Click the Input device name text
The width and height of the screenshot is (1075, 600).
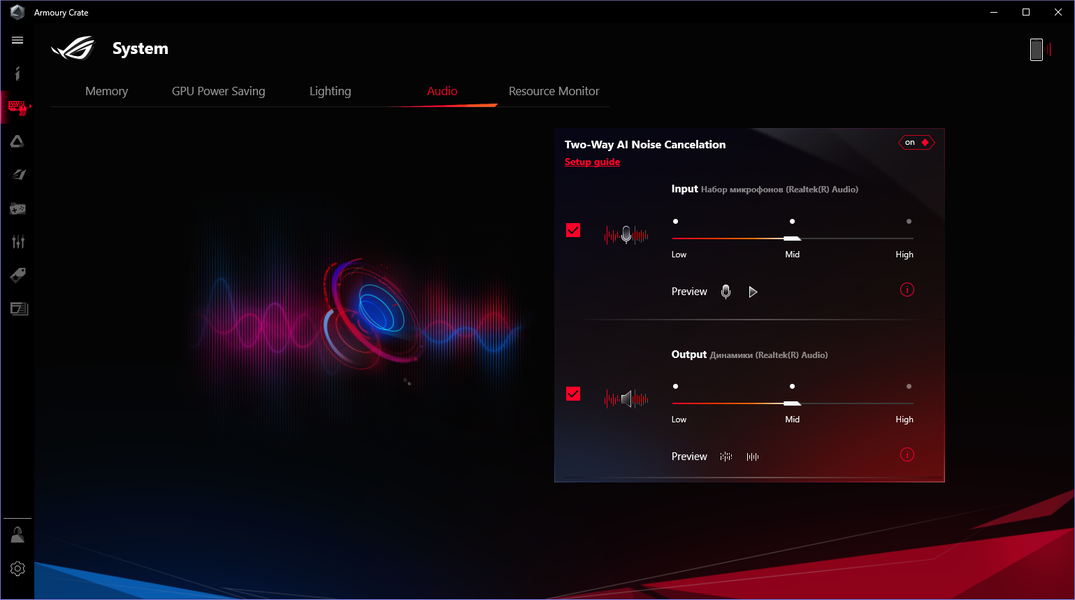(780, 189)
